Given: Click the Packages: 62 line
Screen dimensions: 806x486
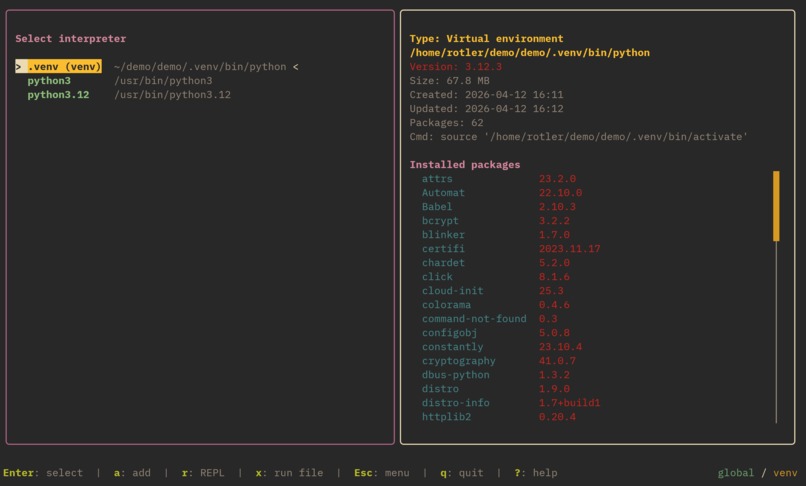Looking at the screenshot, I should pos(446,122).
